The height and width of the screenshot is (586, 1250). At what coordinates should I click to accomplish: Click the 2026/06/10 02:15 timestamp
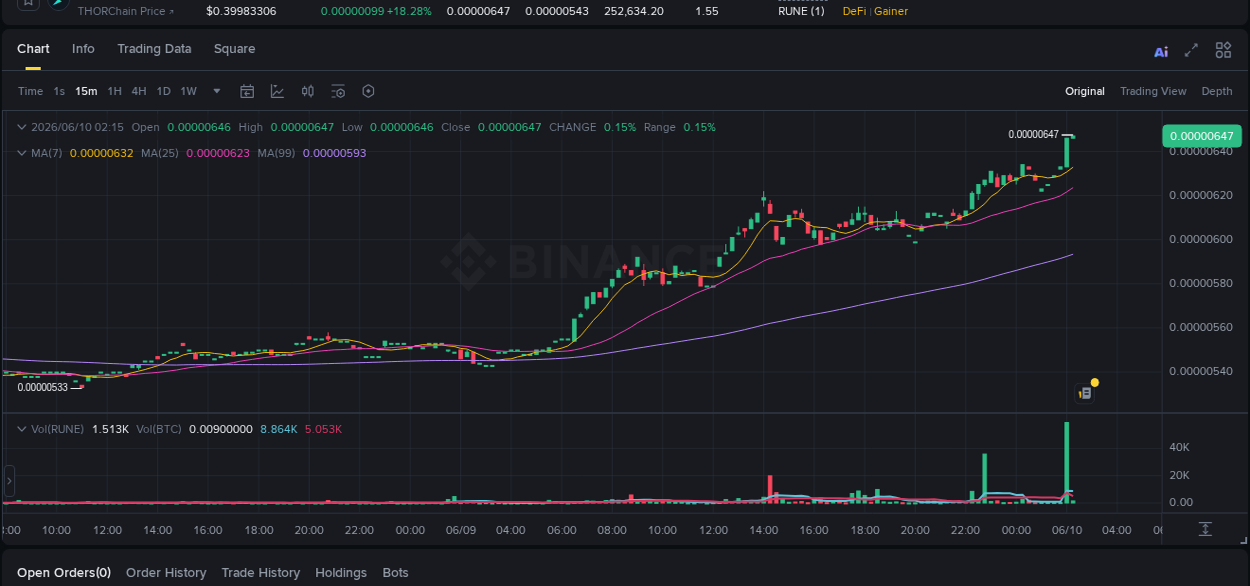[77, 127]
